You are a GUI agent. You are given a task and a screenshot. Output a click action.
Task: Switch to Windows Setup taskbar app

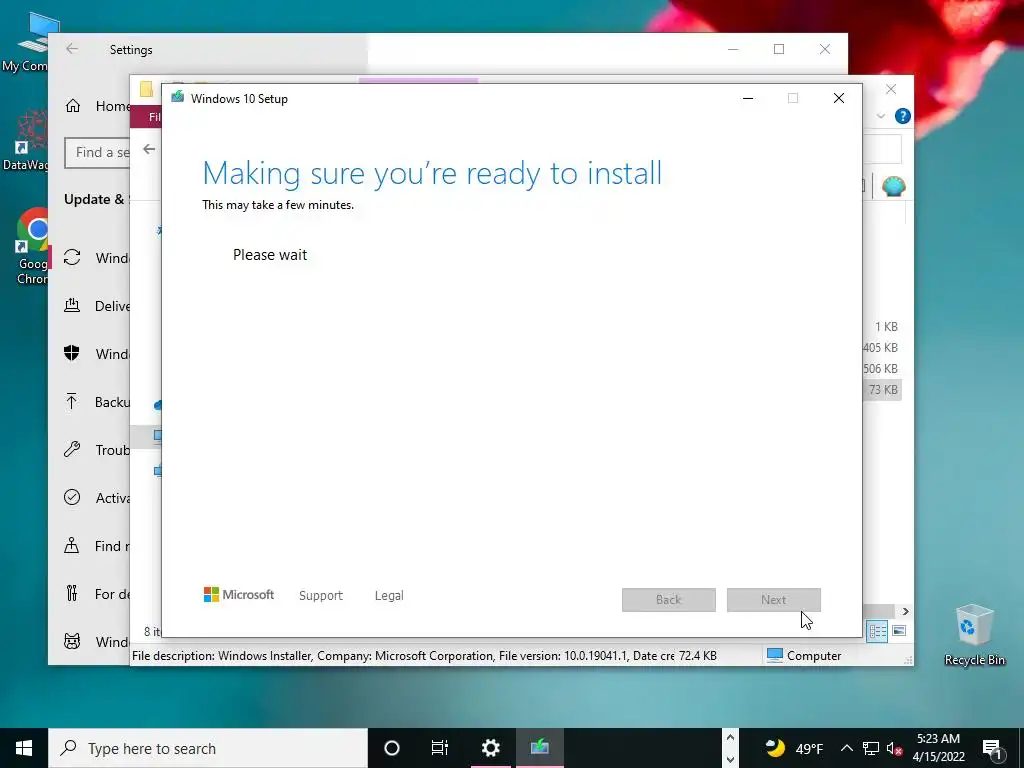pyautogui.click(x=539, y=748)
